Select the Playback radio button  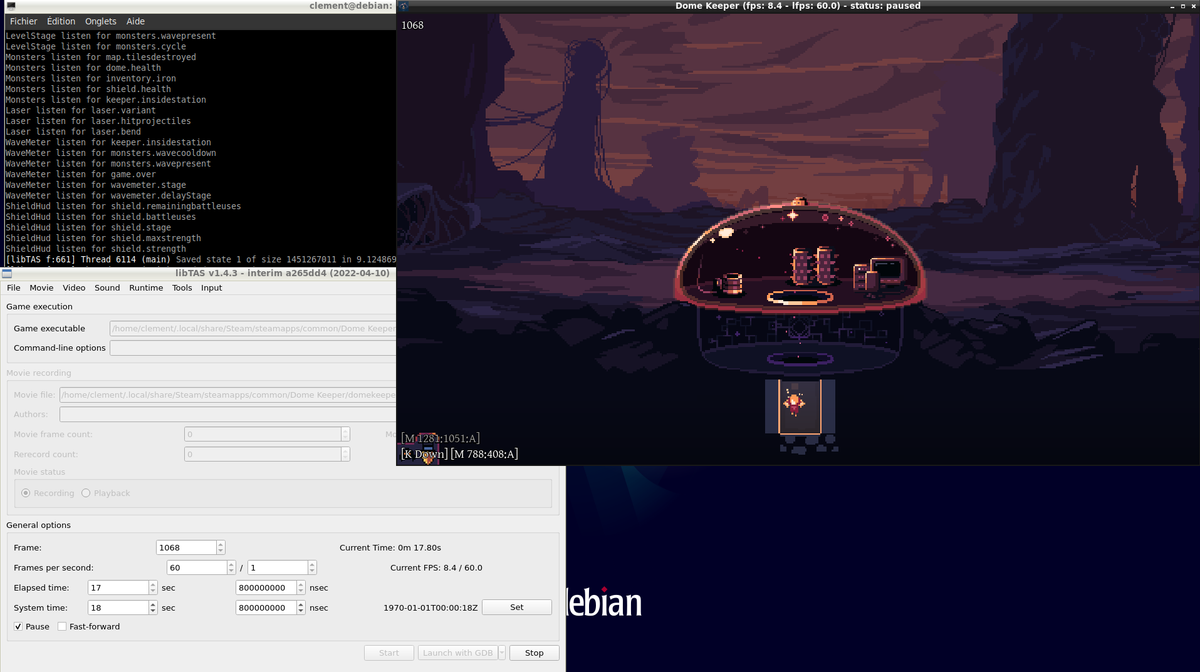pos(86,493)
